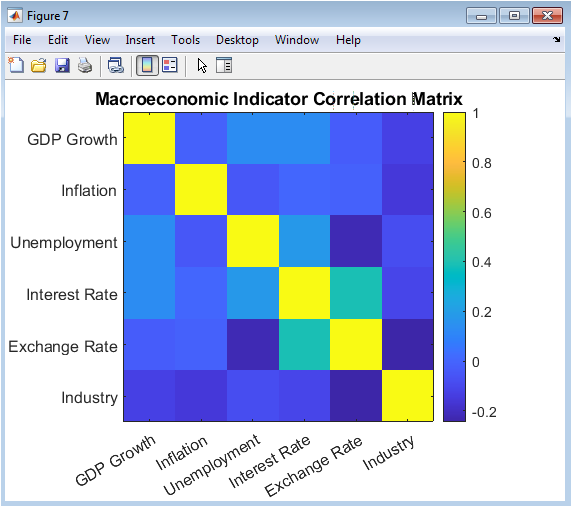Screen dimensions: 572x507
Task: Open the Property Inspector panel icon
Action: (x=224, y=66)
